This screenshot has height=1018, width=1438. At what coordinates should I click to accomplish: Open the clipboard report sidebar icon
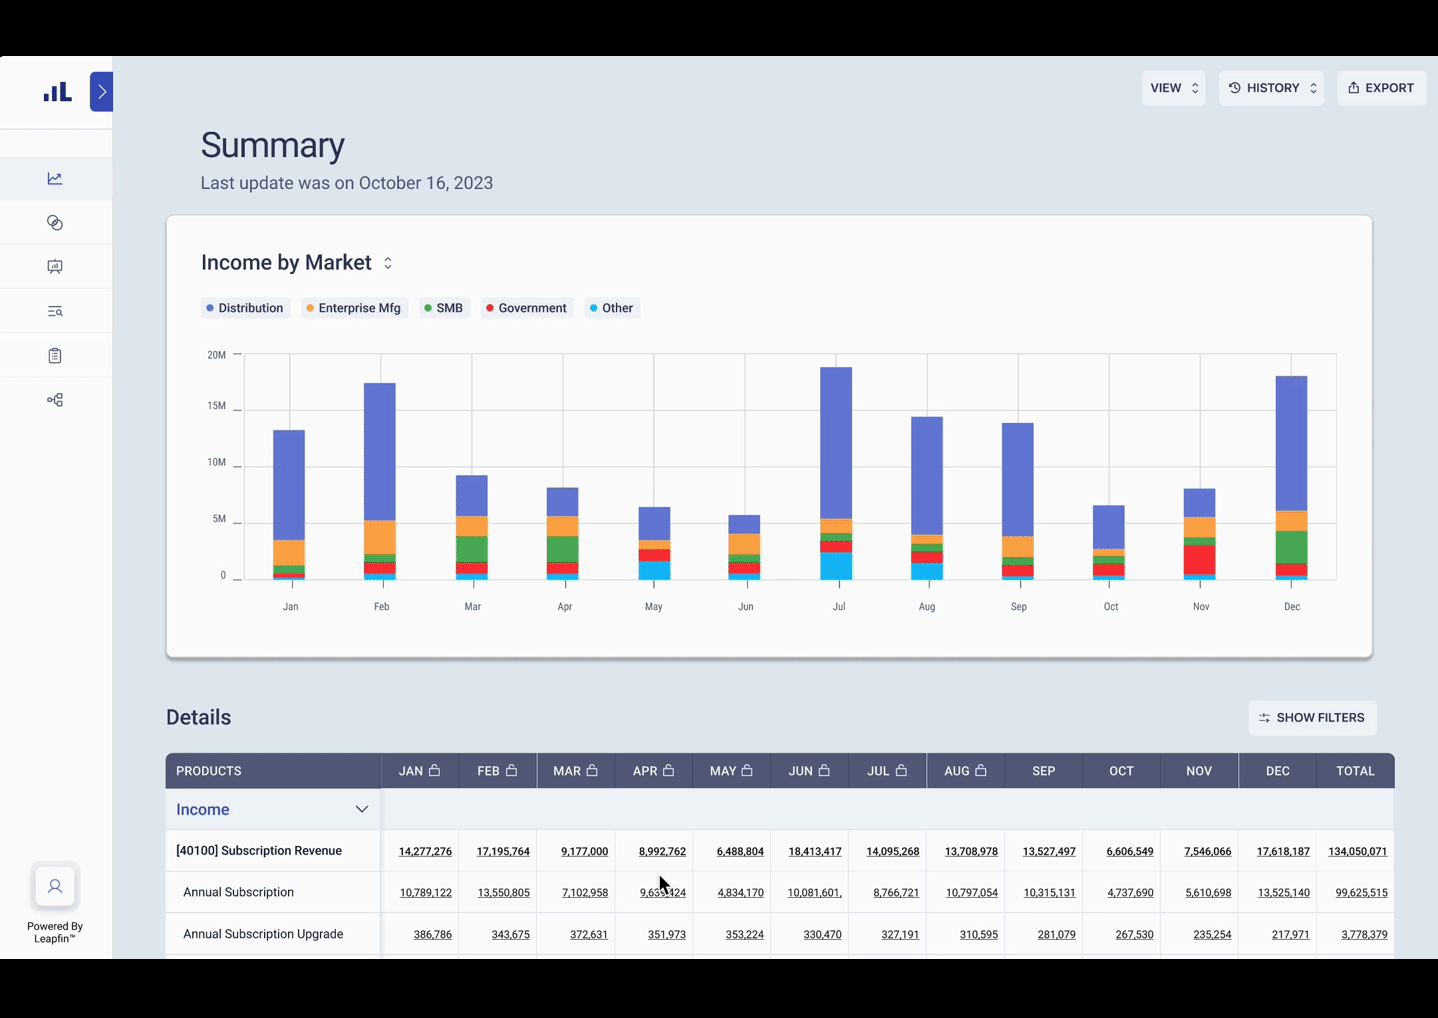(55, 356)
